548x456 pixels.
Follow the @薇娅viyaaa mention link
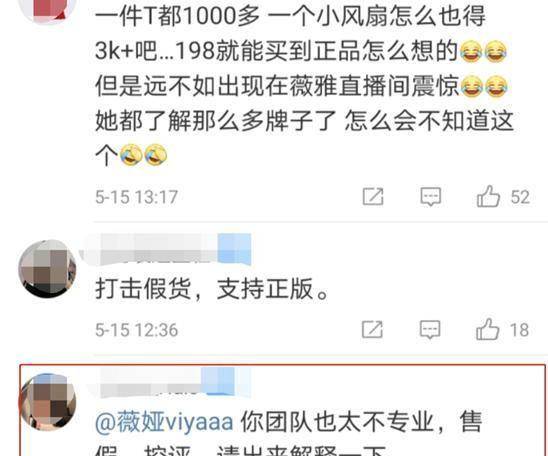[164, 422]
